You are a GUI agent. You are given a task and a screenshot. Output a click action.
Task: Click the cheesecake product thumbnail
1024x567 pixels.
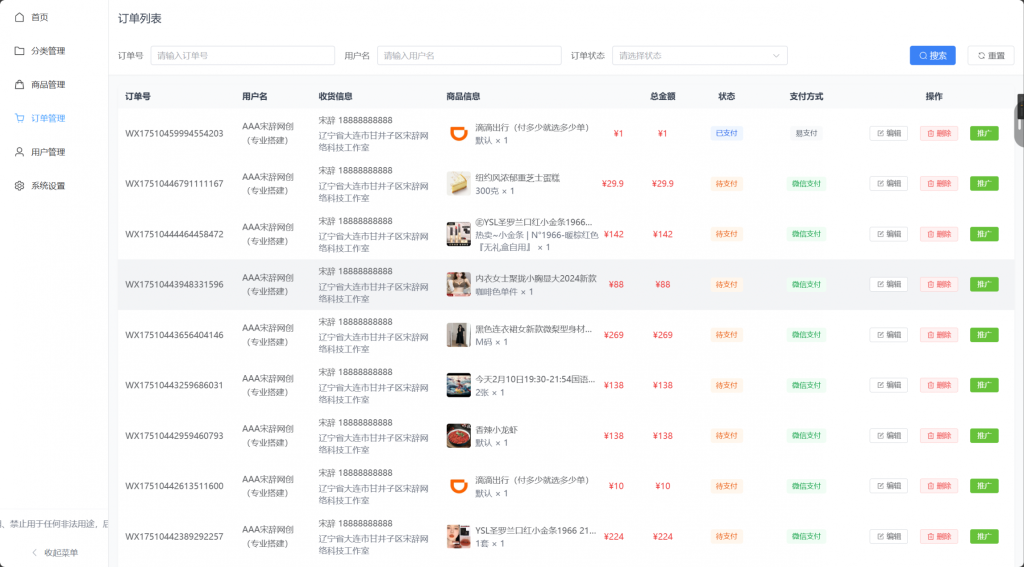tap(458, 184)
